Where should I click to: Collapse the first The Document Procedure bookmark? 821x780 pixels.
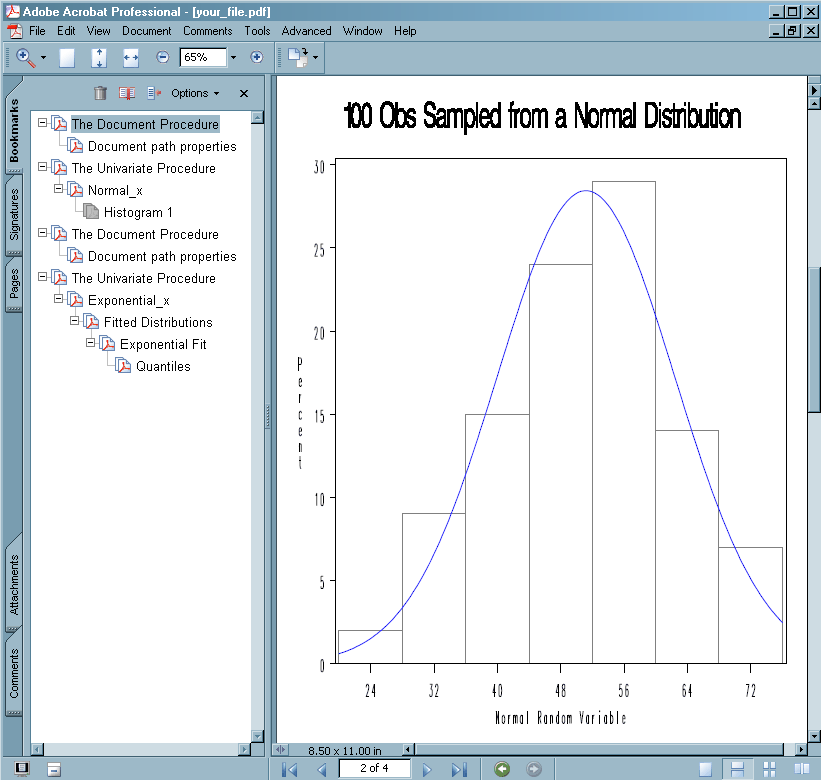[42, 122]
